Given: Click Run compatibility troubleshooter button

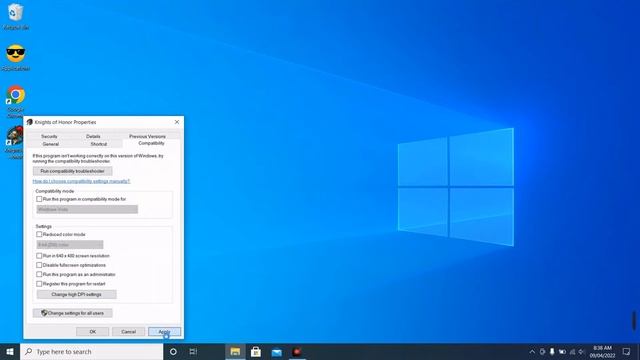Looking at the screenshot, I should pos(72,171).
